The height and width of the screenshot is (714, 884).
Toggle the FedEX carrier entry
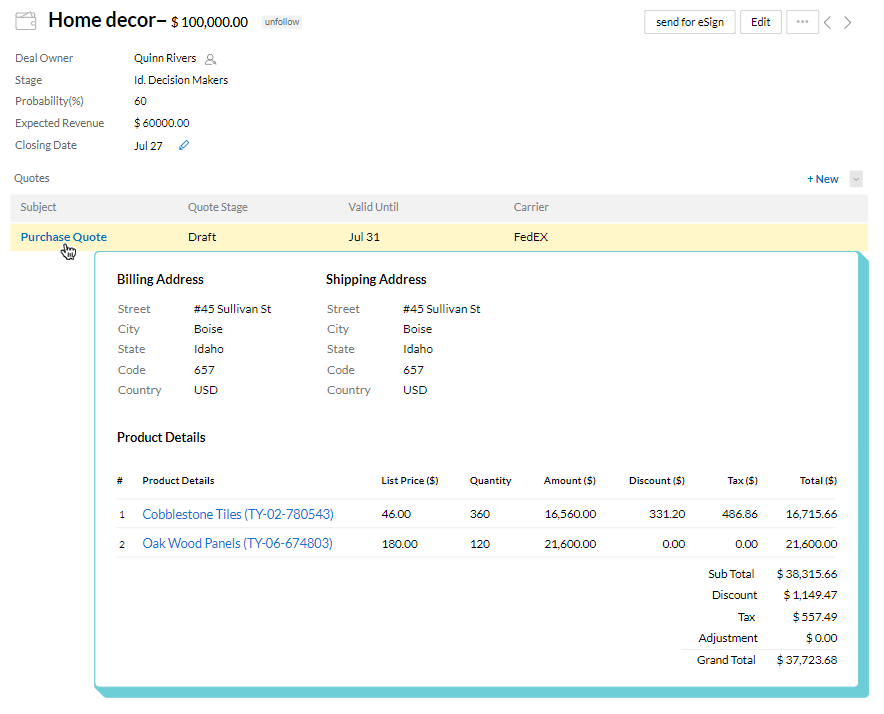[x=530, y=237]
